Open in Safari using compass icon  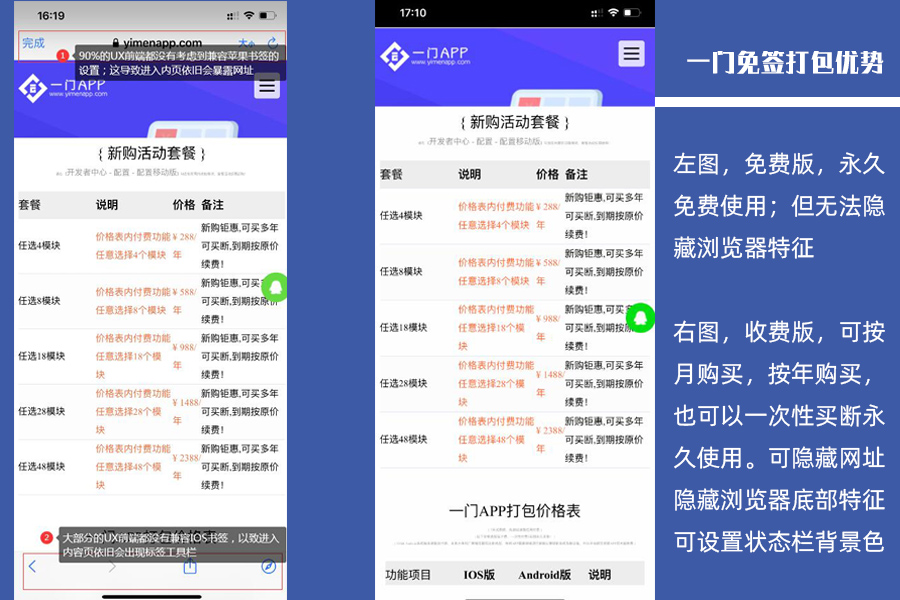pos(268,567)
